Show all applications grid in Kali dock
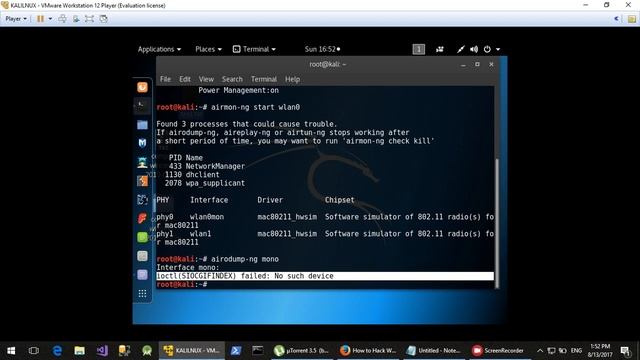 click(x=142, y=293)
